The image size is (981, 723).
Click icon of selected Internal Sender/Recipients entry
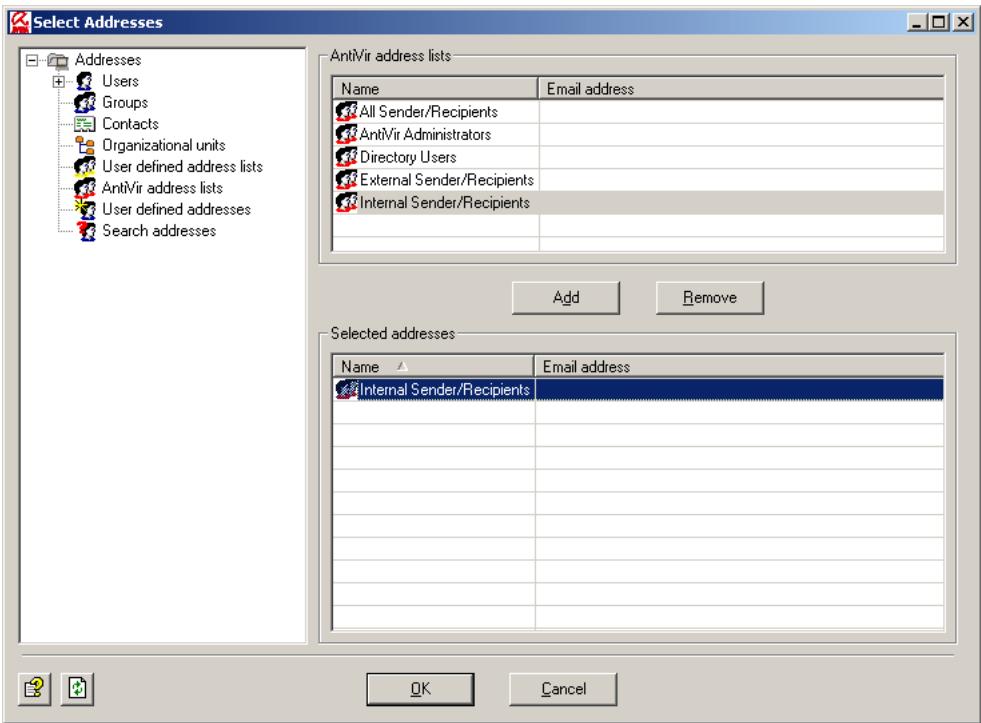click(x=347, y=389)
